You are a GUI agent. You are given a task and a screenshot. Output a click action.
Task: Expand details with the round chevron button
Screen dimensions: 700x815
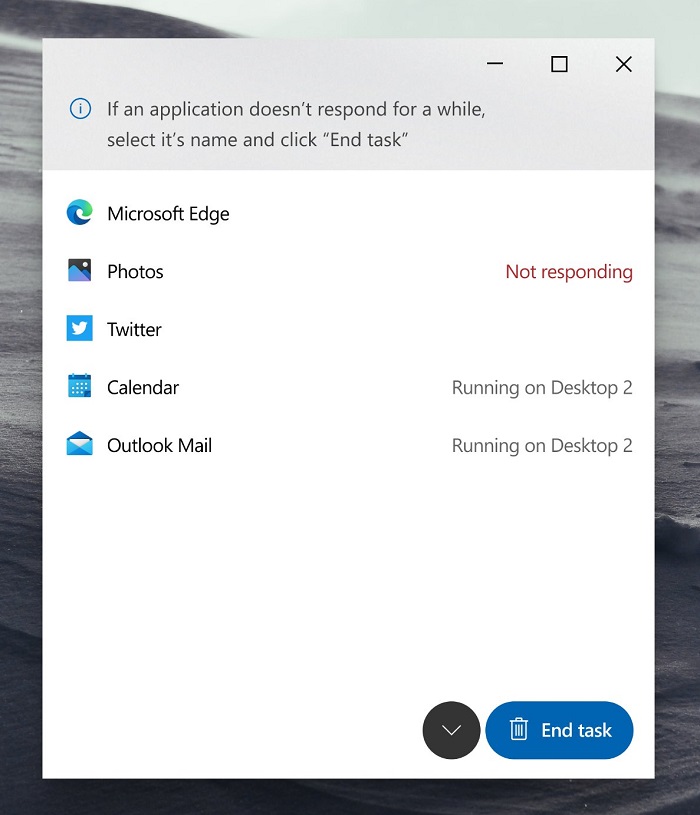[451, 730]
